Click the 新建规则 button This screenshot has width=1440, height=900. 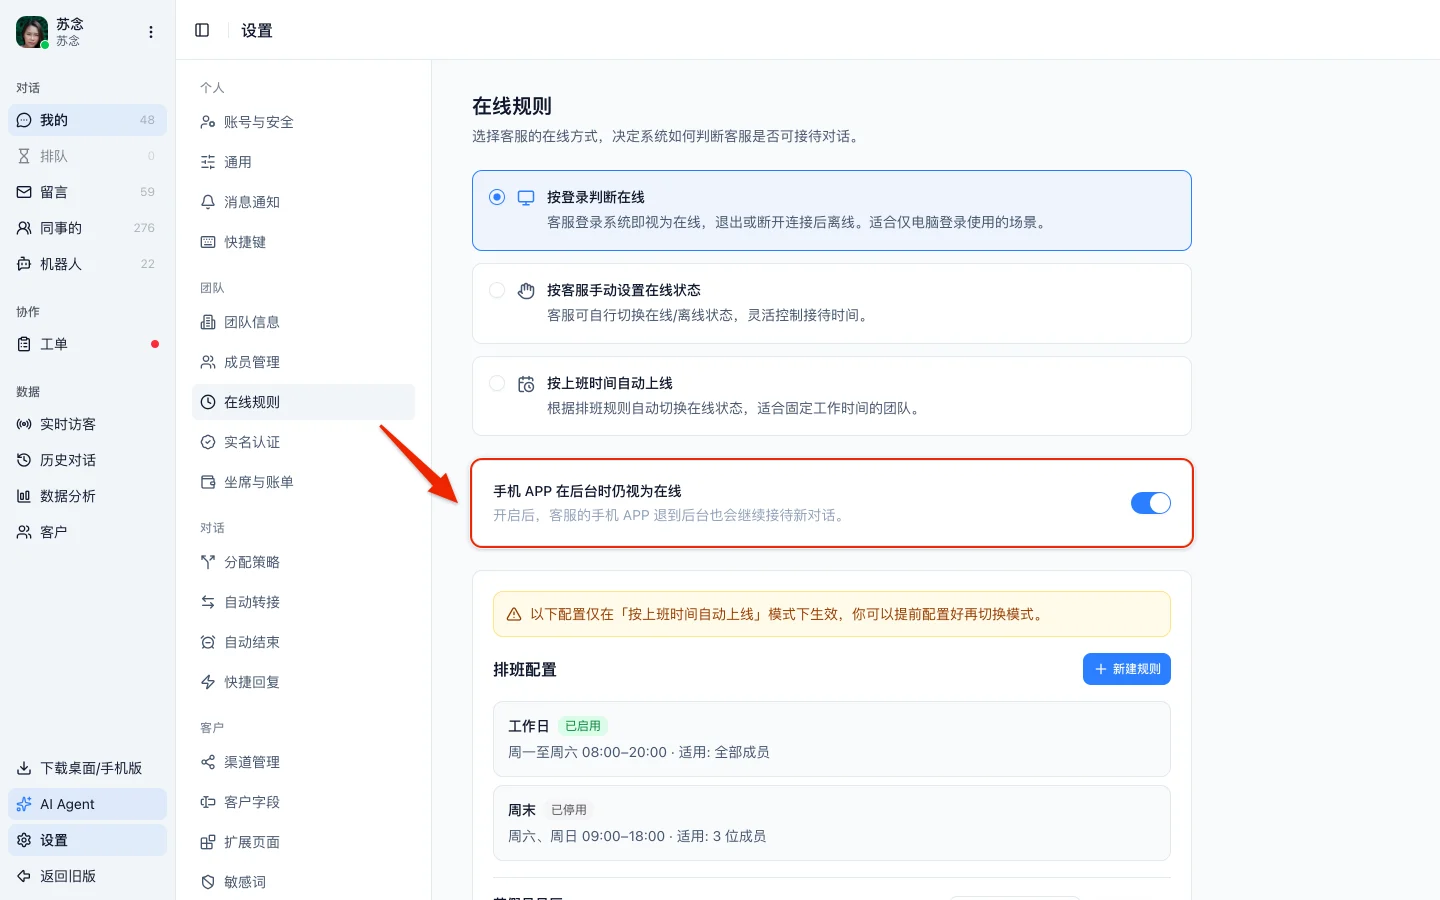coord(1127,669)
